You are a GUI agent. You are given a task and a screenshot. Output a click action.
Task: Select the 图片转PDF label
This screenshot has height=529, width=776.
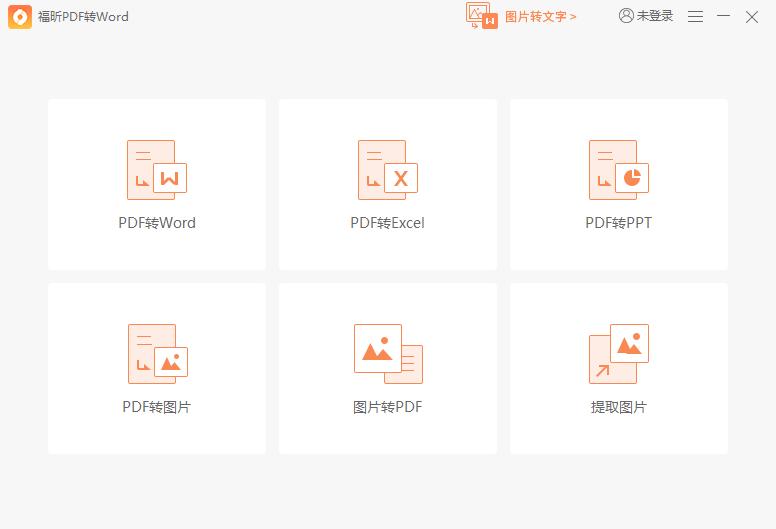tap(388, 407)
